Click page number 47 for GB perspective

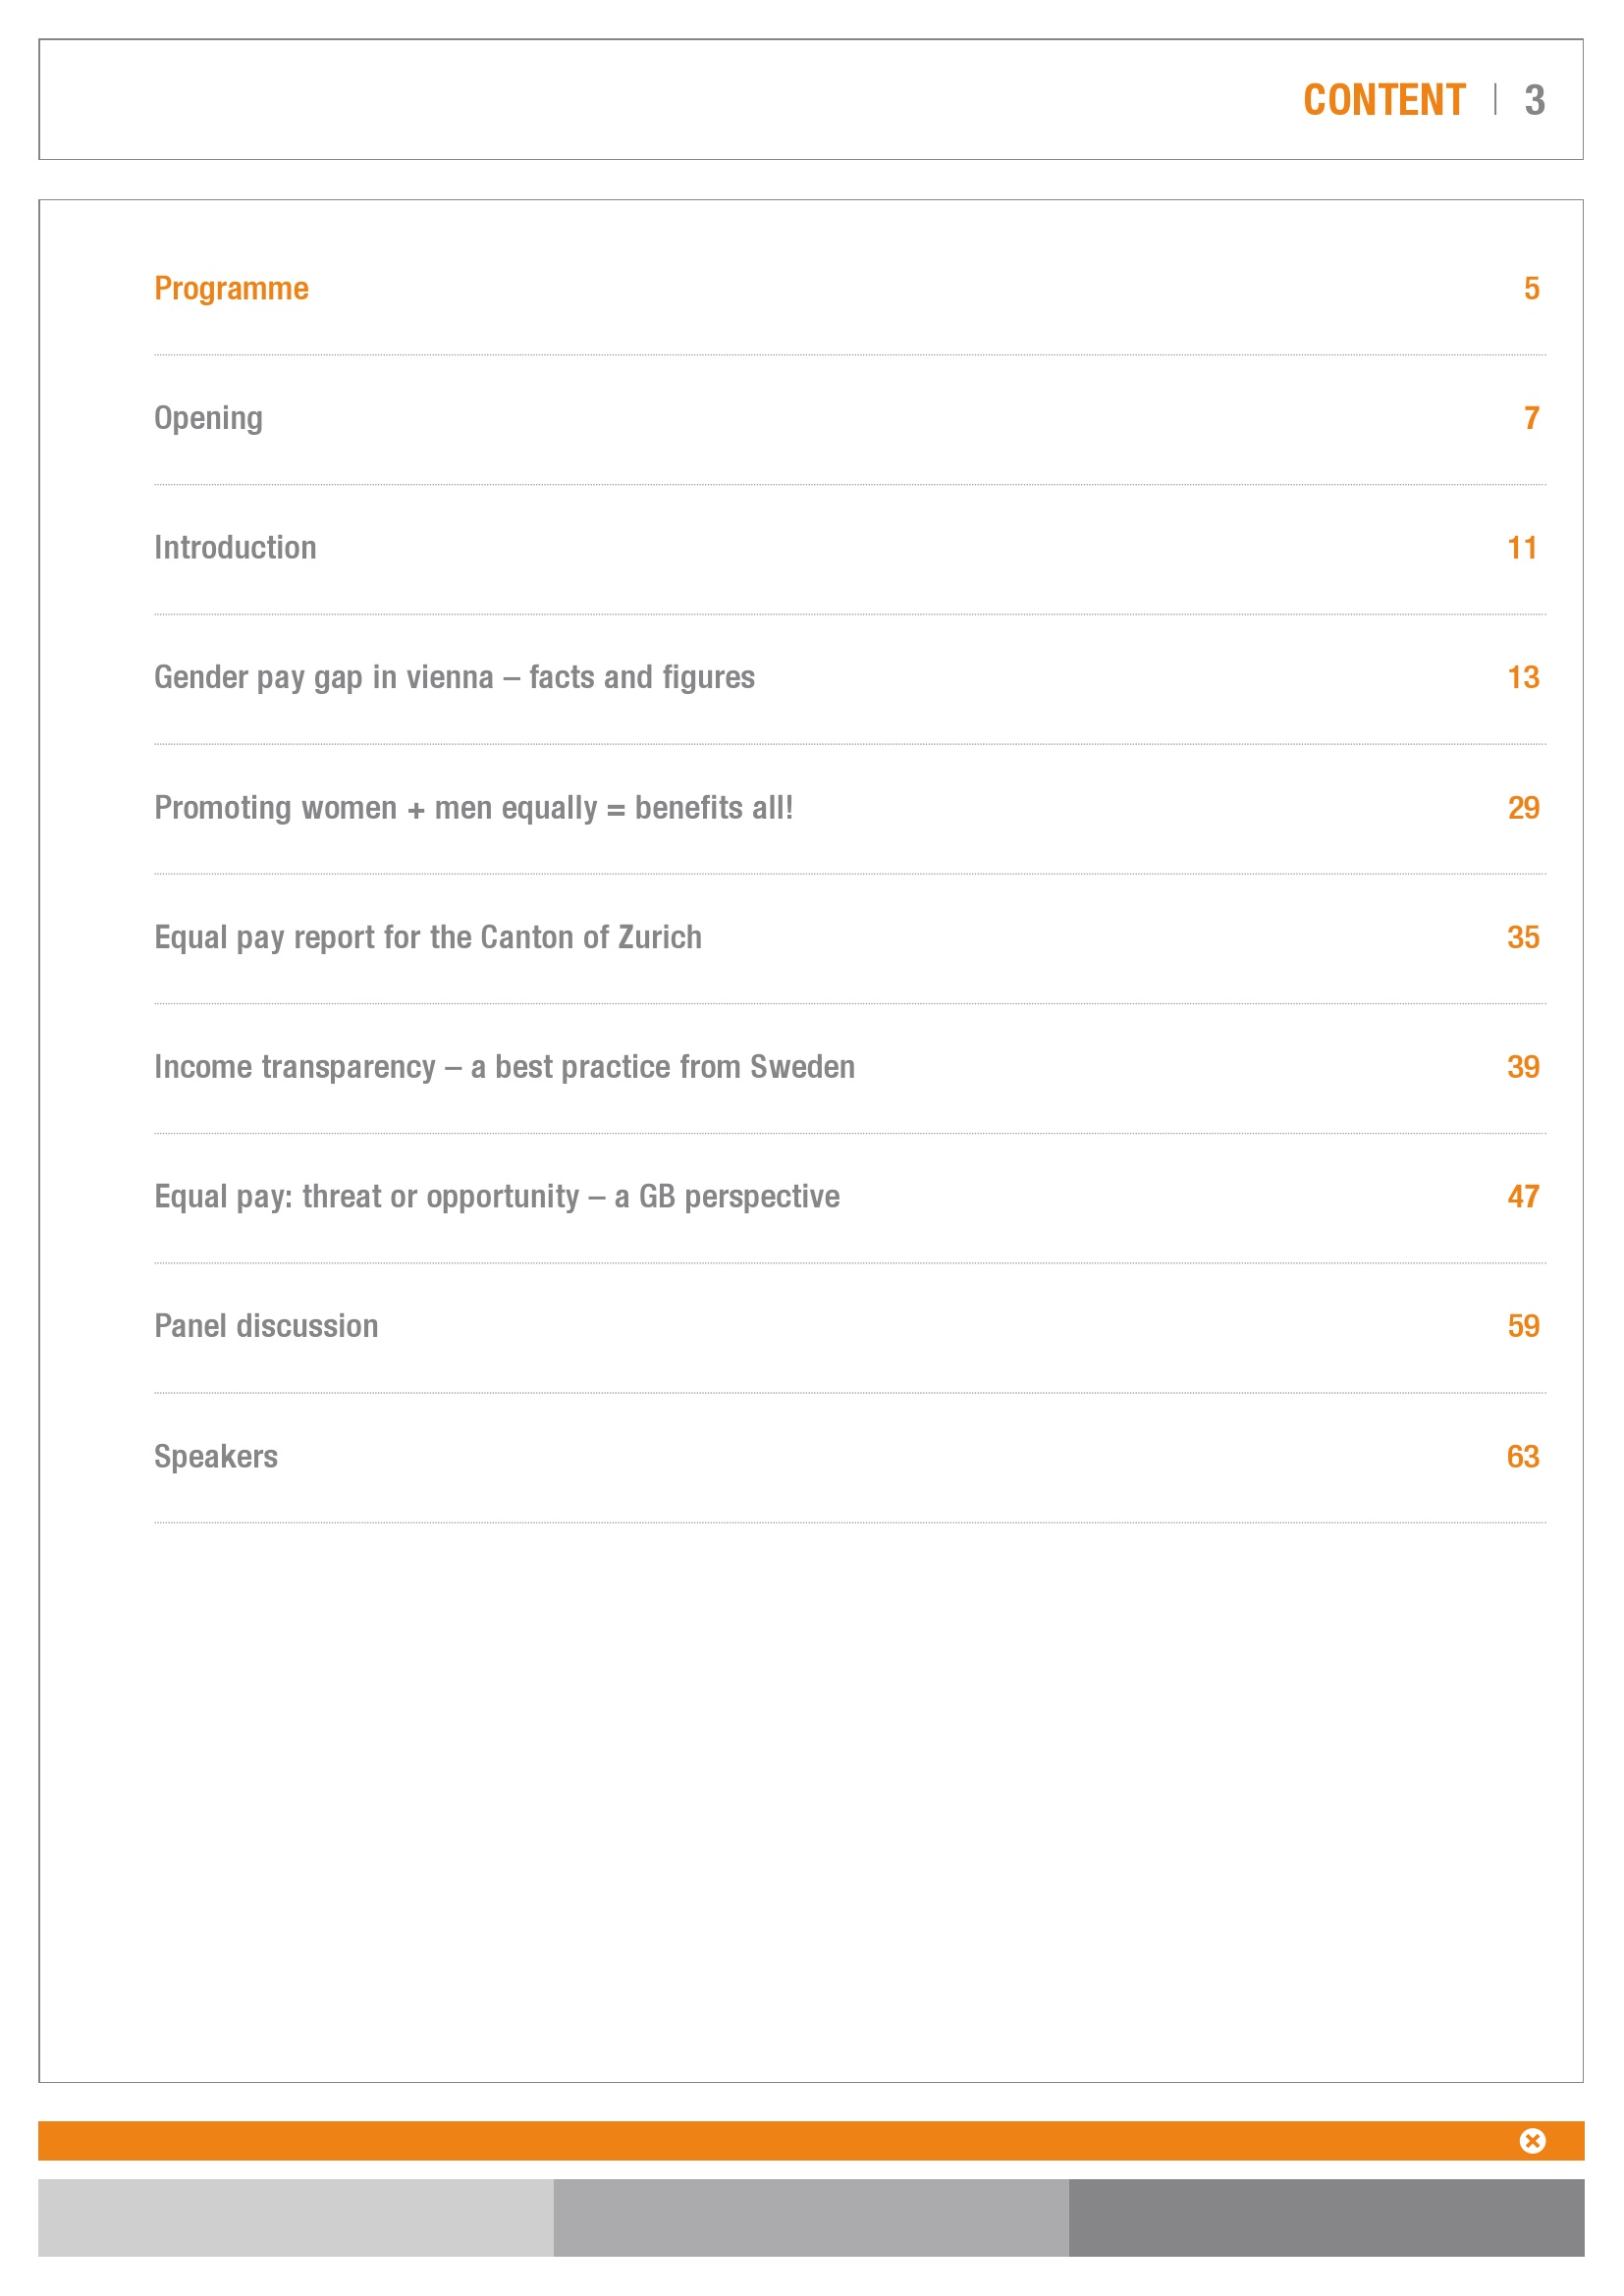click(x=1523, y=1197)
